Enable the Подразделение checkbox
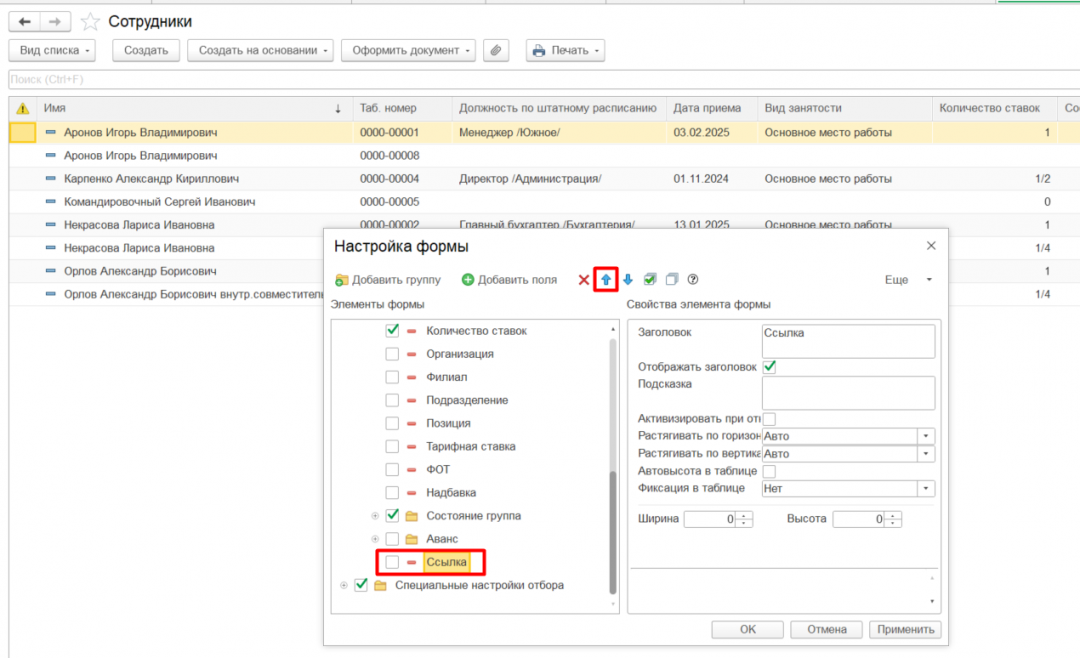The width and height of the screenshot is (1080, 658). (392, 400)
